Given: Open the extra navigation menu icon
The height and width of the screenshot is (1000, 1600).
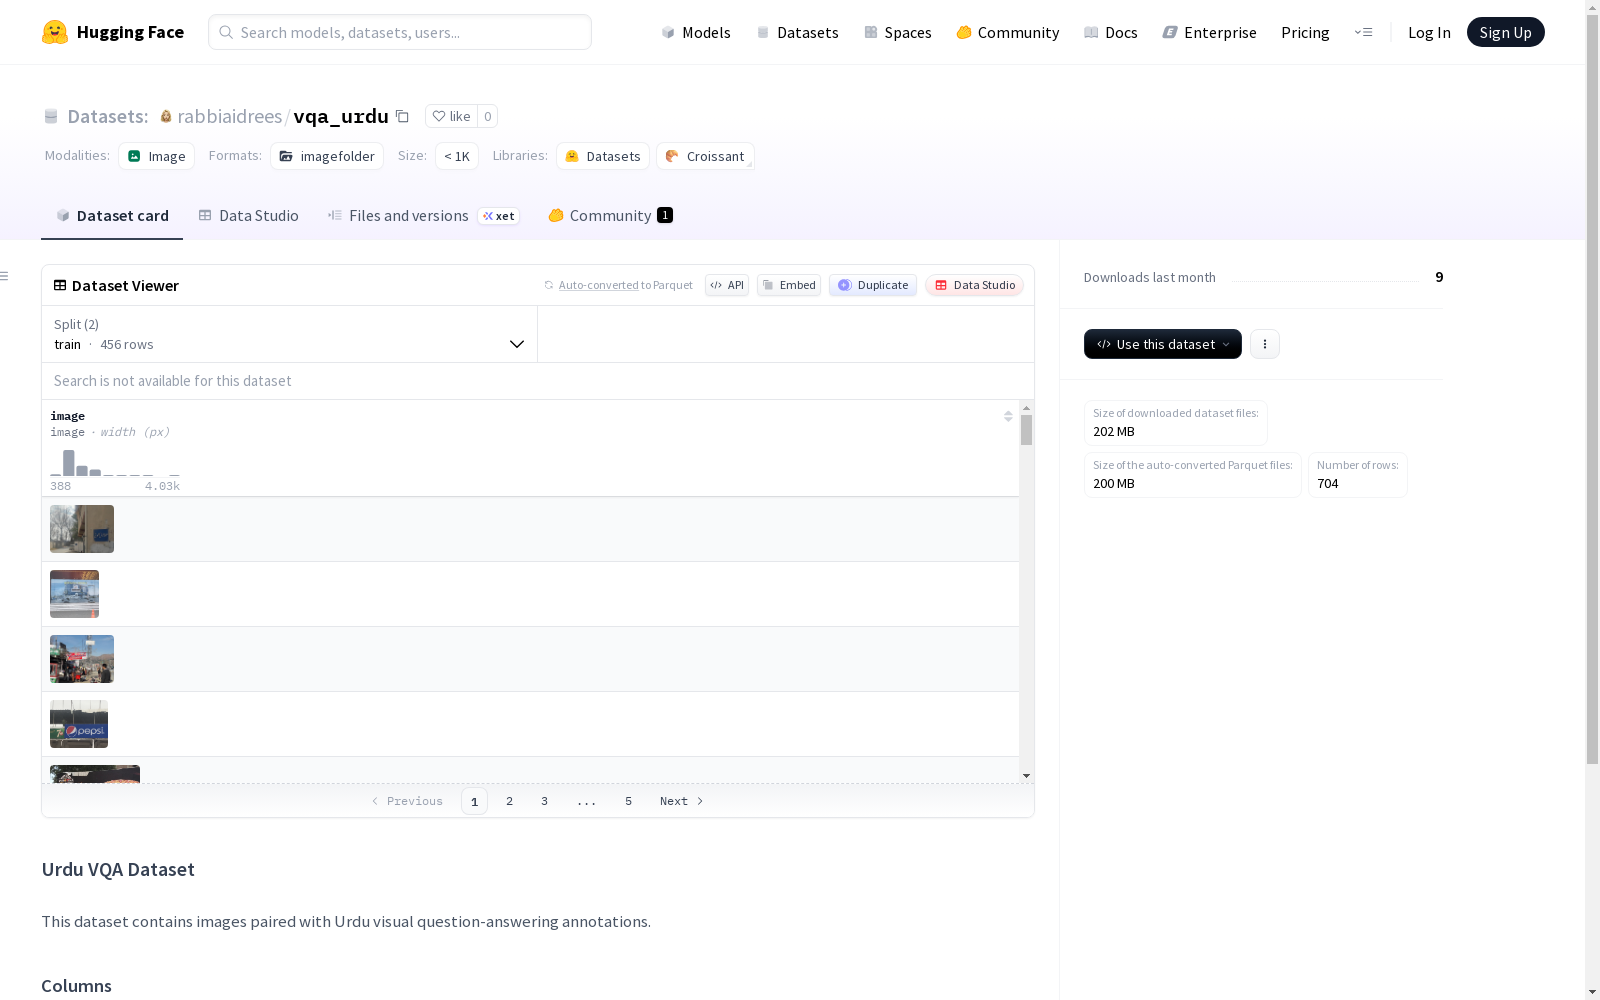Looking at the screenshot, I should click(1363, 32).
